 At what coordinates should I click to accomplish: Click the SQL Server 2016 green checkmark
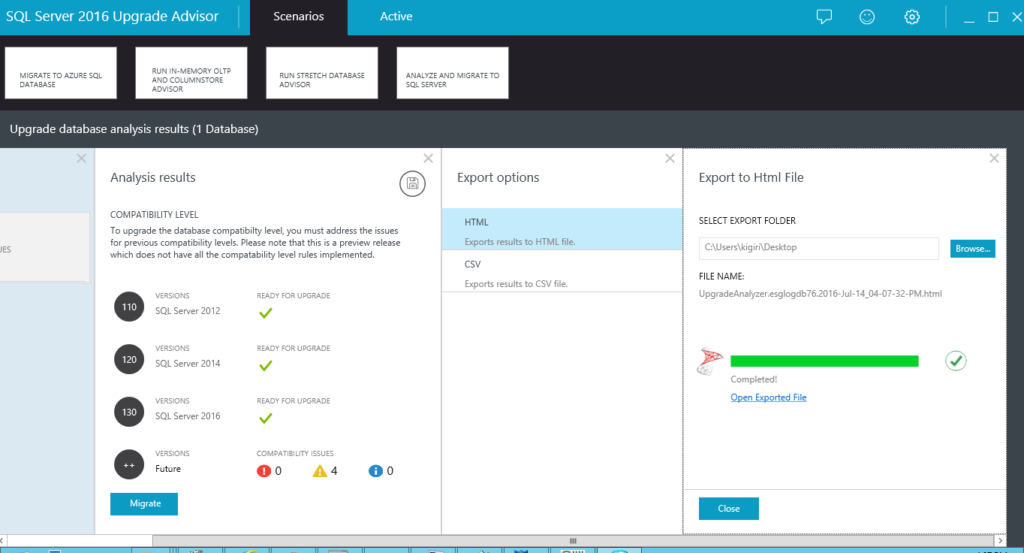(265, 419)
